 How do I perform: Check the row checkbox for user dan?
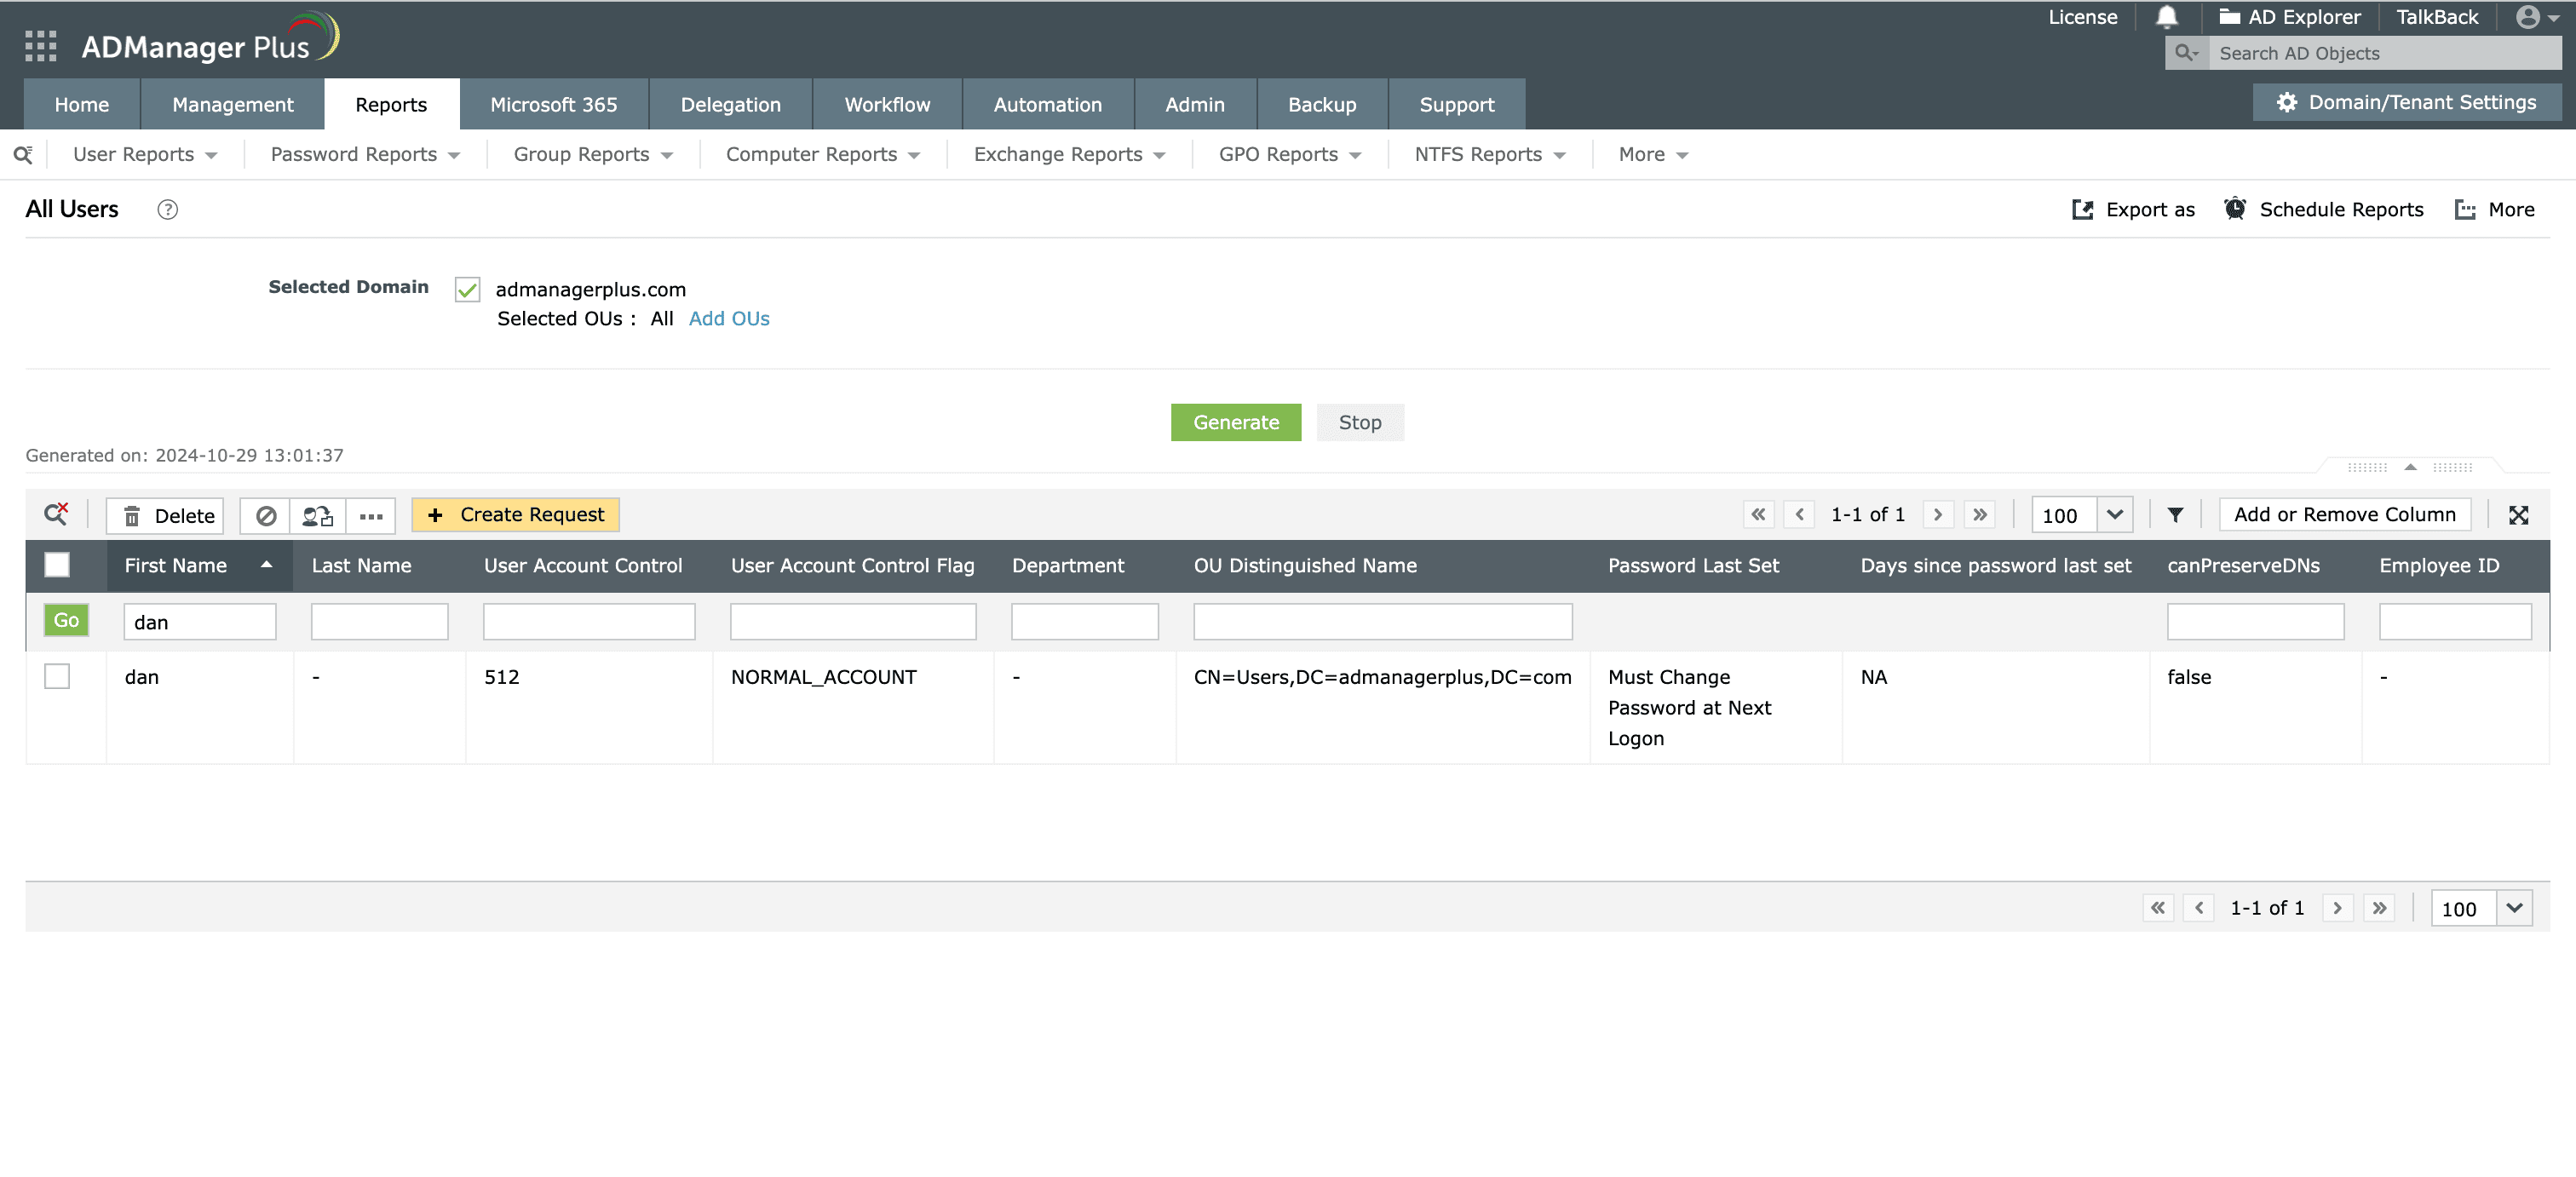pyautogui.click(x=57, y=676)
